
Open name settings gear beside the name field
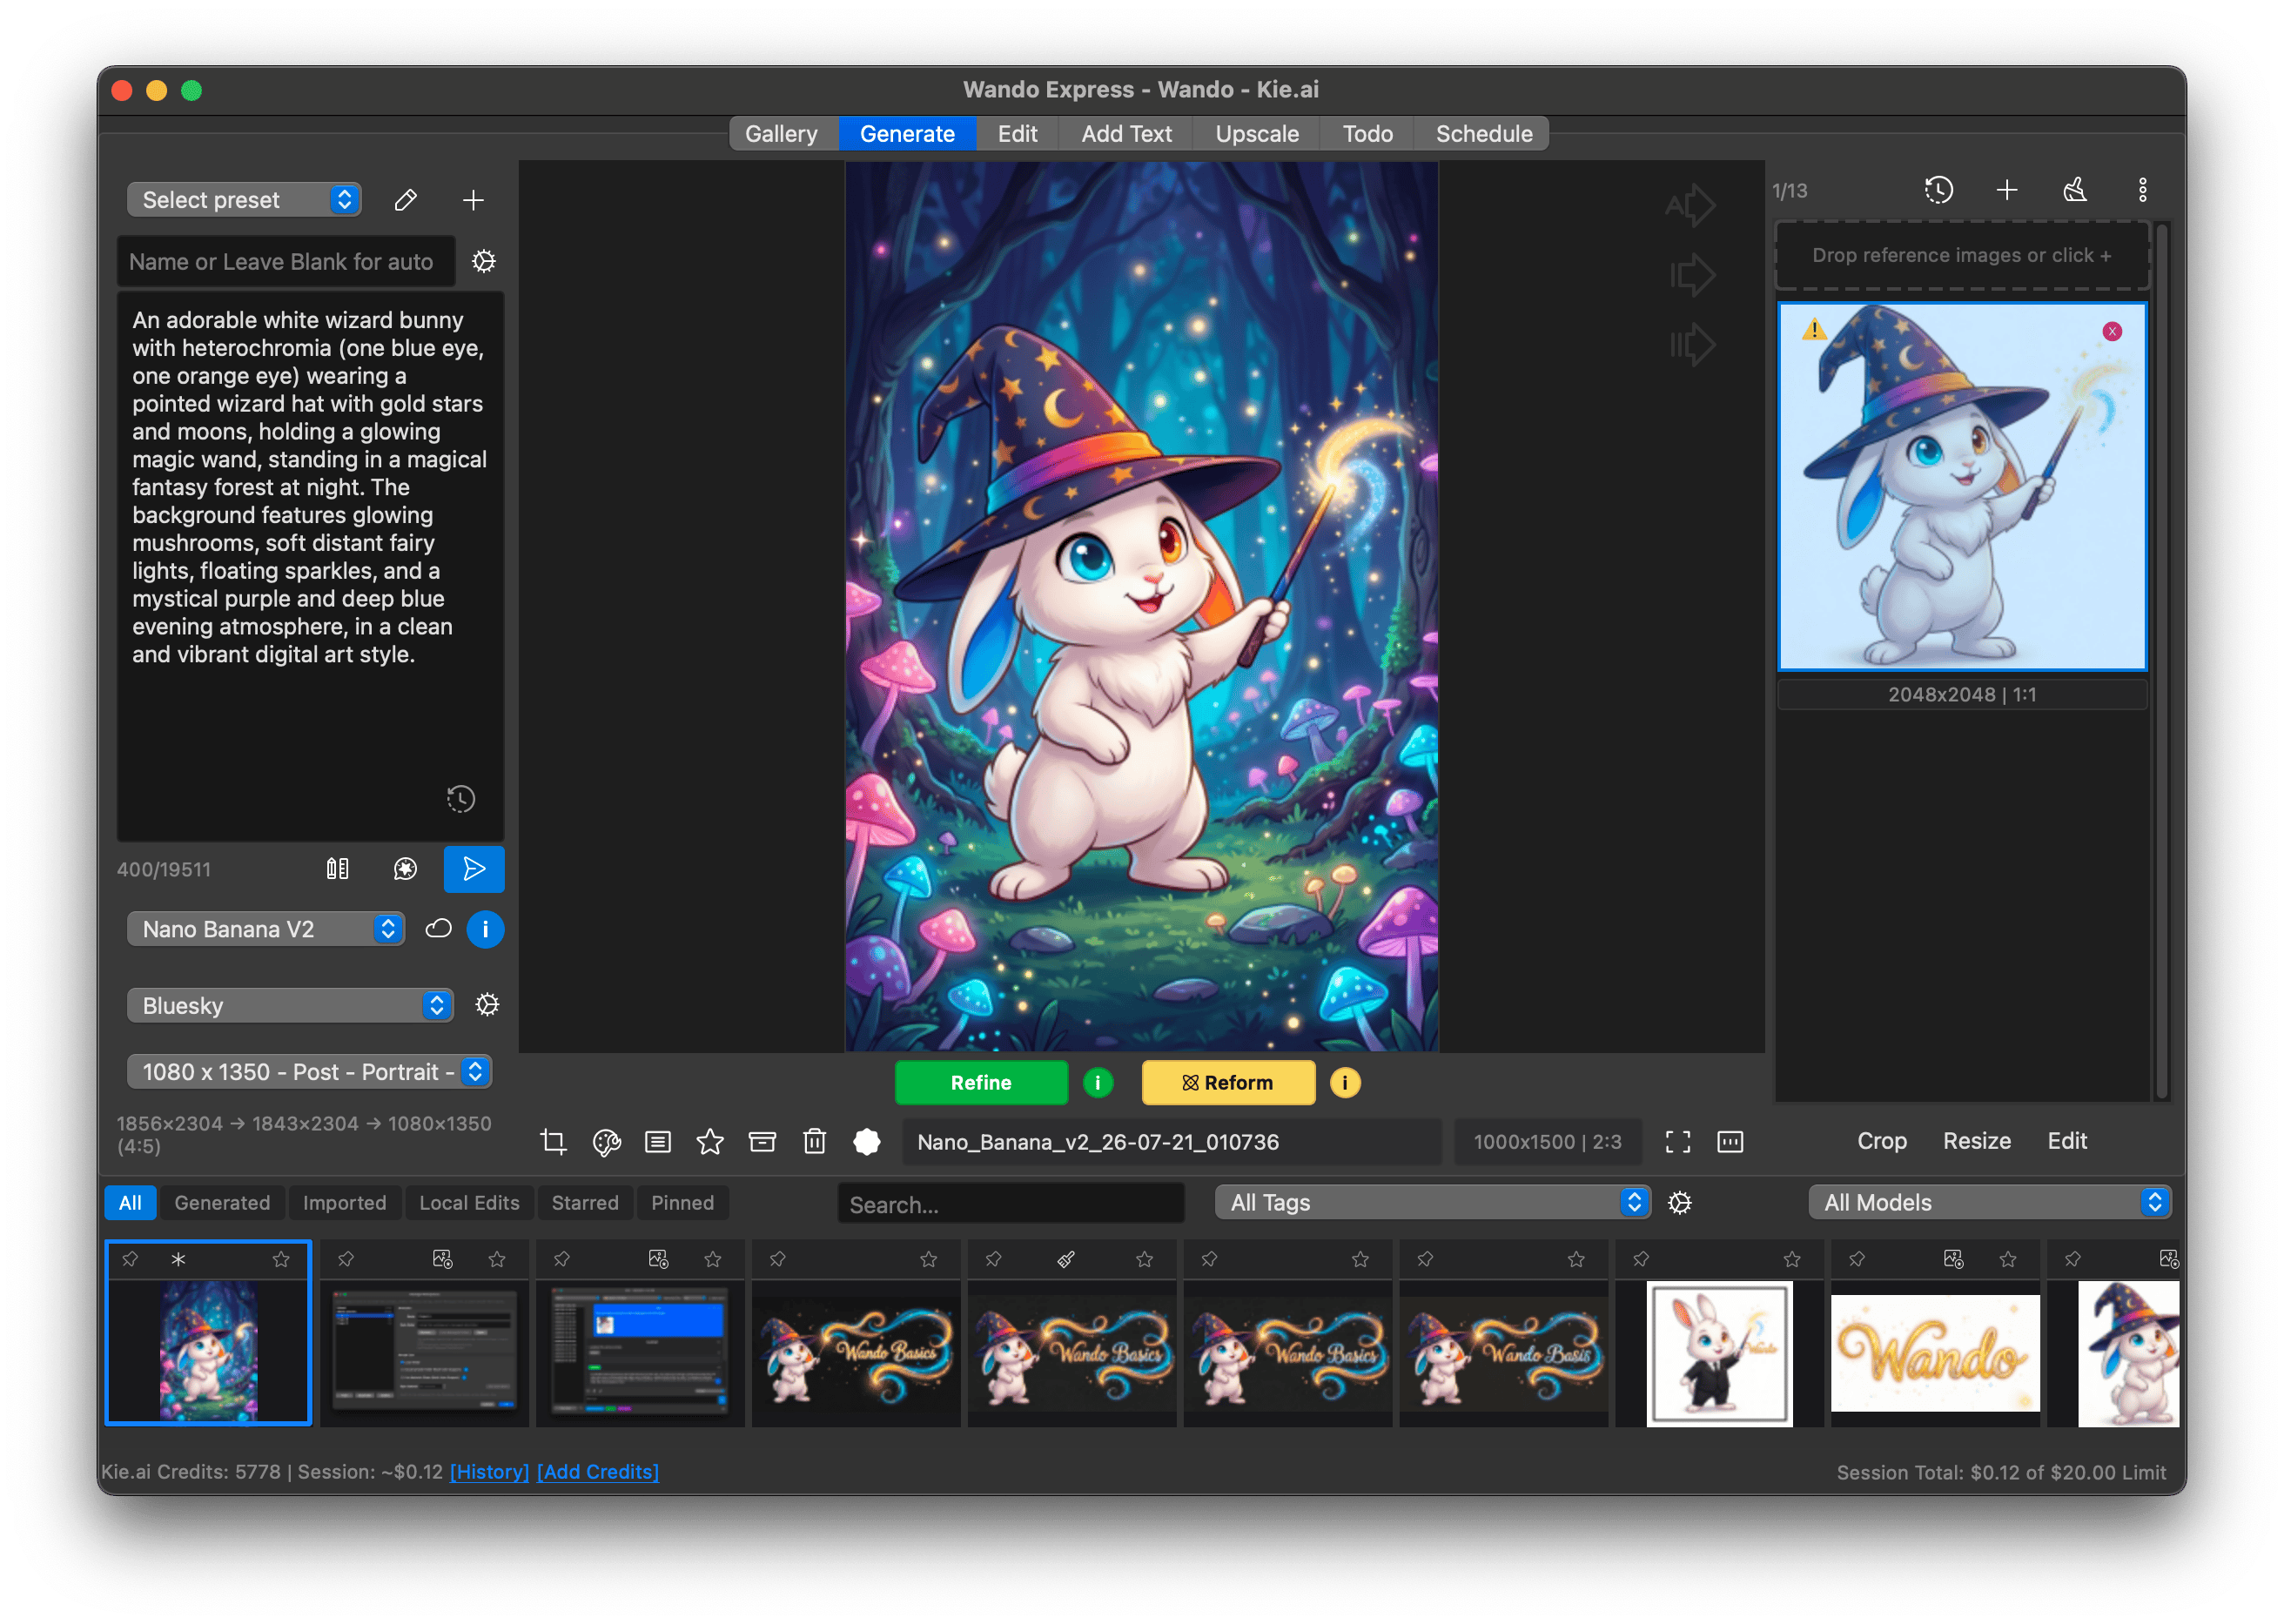[484, 261]
